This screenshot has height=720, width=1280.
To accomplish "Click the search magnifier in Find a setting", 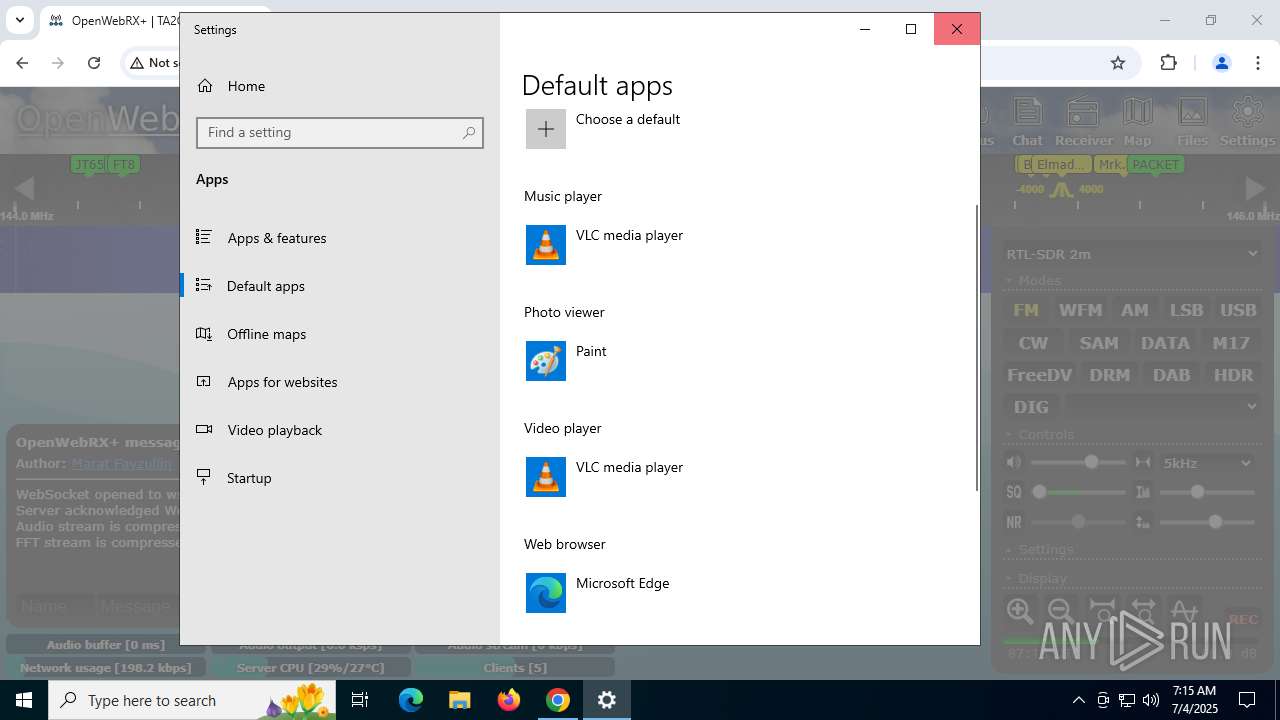I will click(468, 133).
